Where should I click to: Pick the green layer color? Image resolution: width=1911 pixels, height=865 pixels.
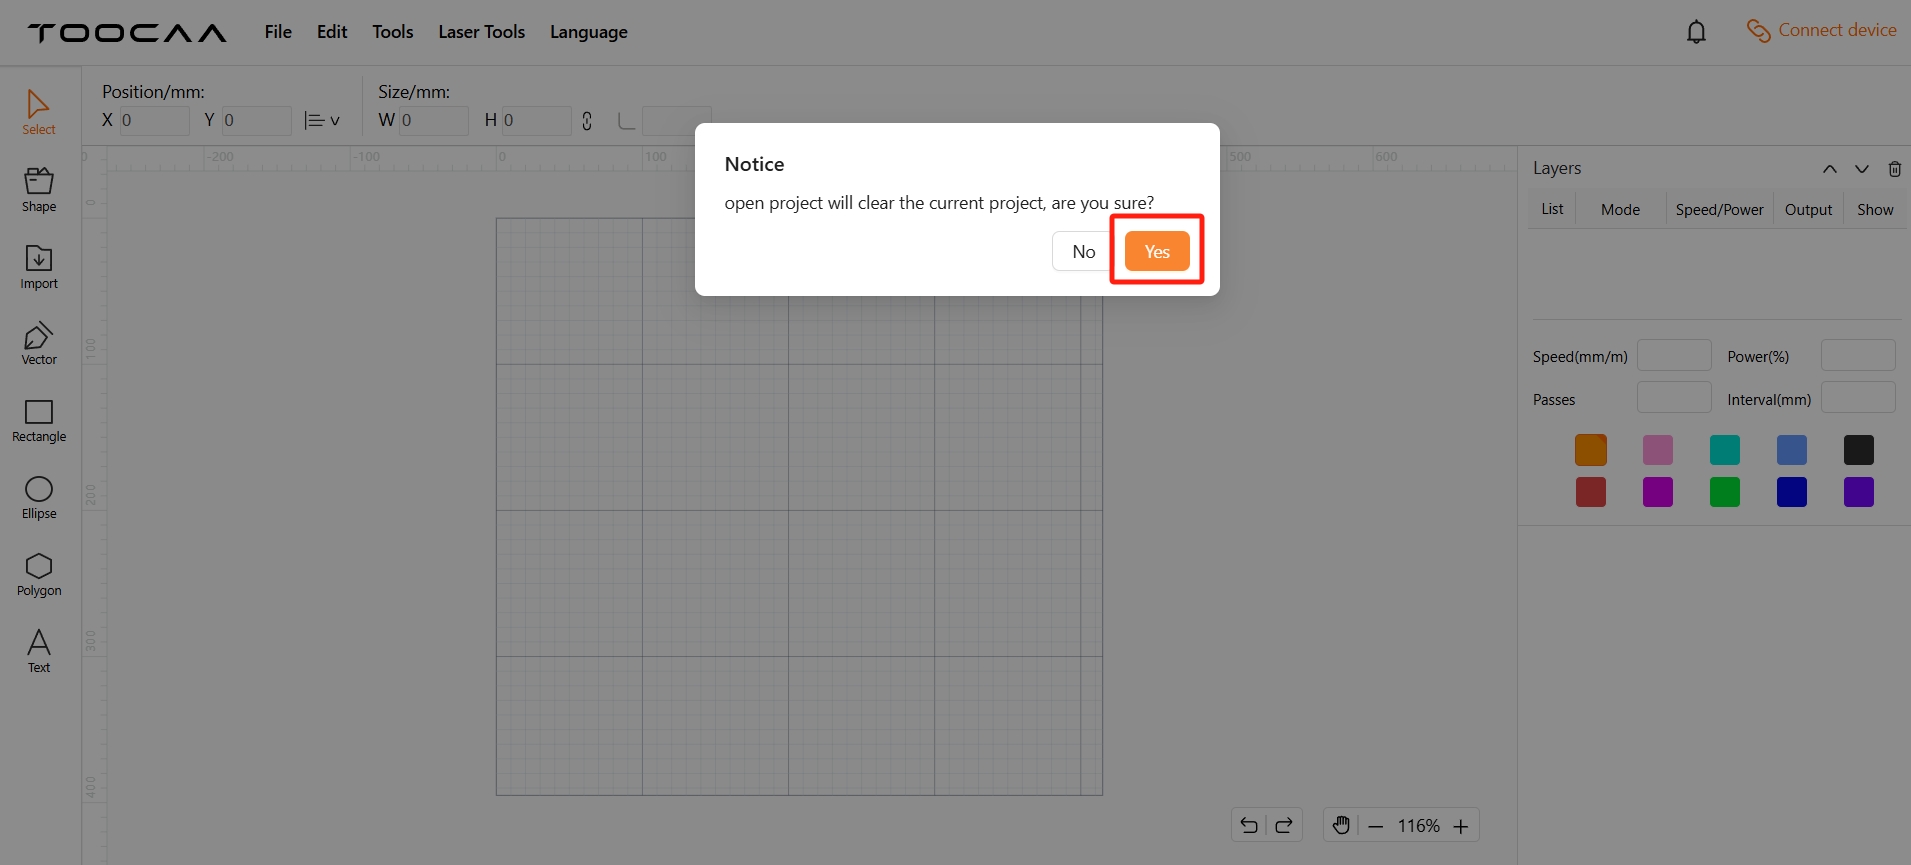click(1725, 492)
